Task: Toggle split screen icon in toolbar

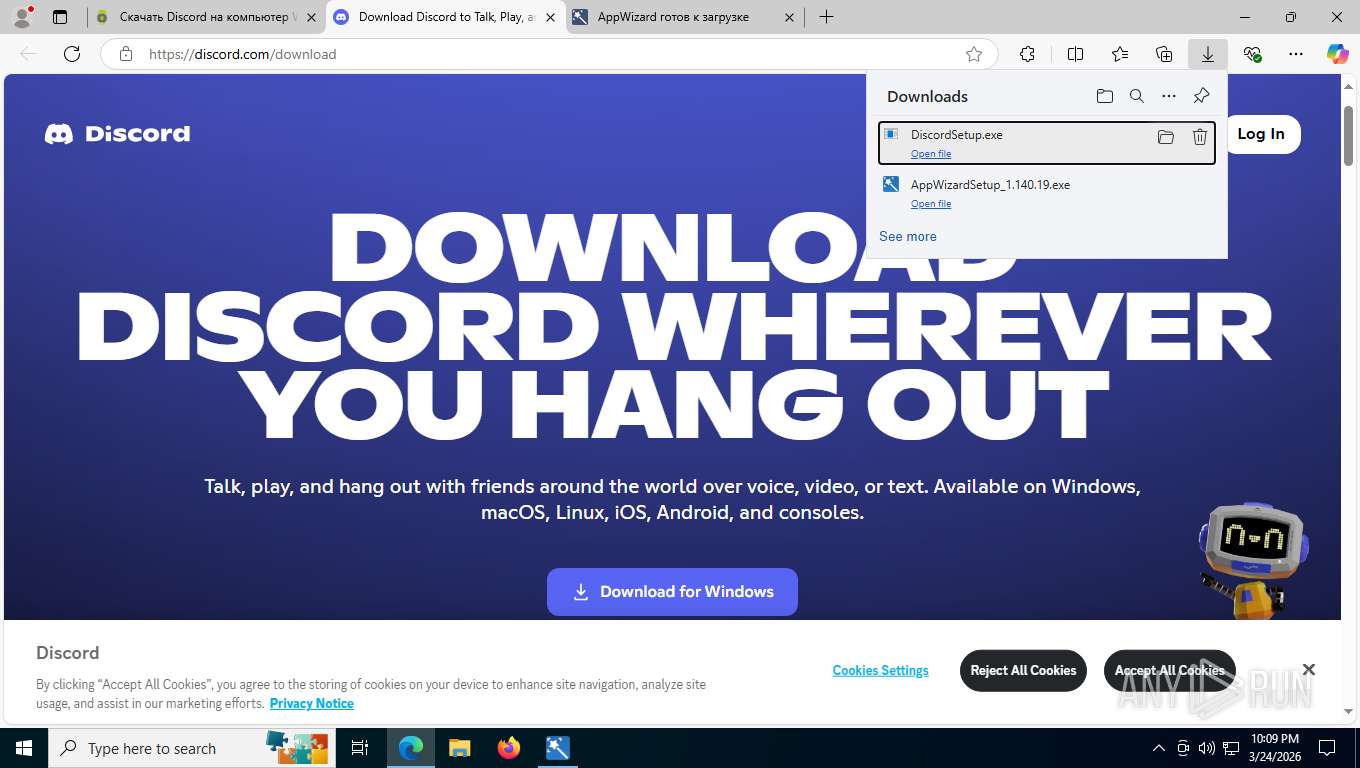Action: point(1075,54)
